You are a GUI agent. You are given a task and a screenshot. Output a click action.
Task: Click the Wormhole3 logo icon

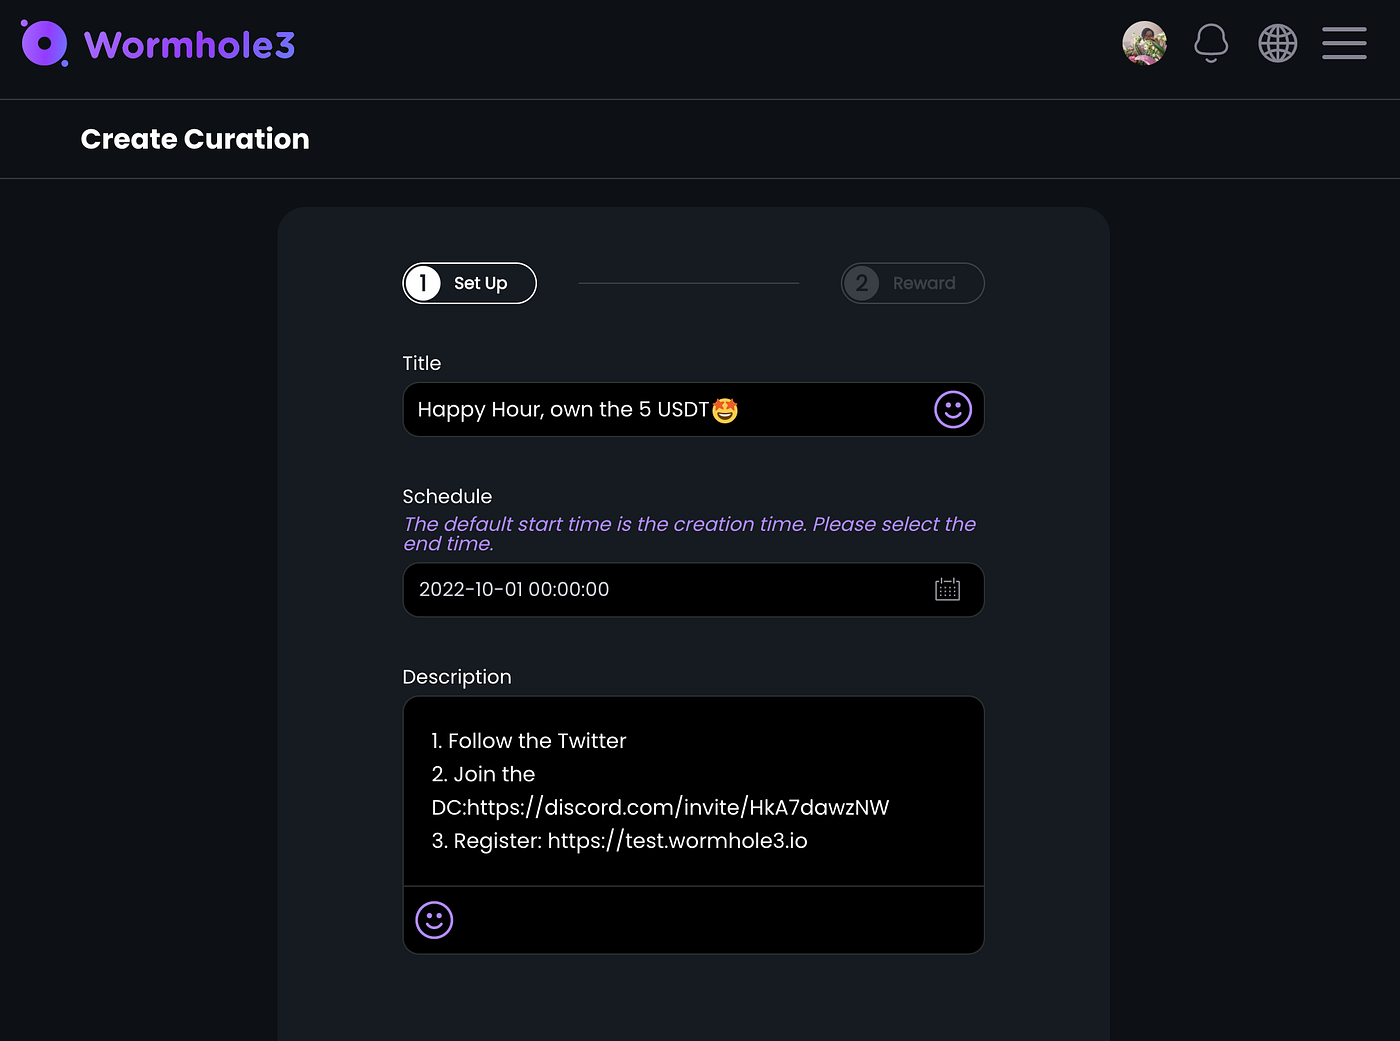(44, 44)
